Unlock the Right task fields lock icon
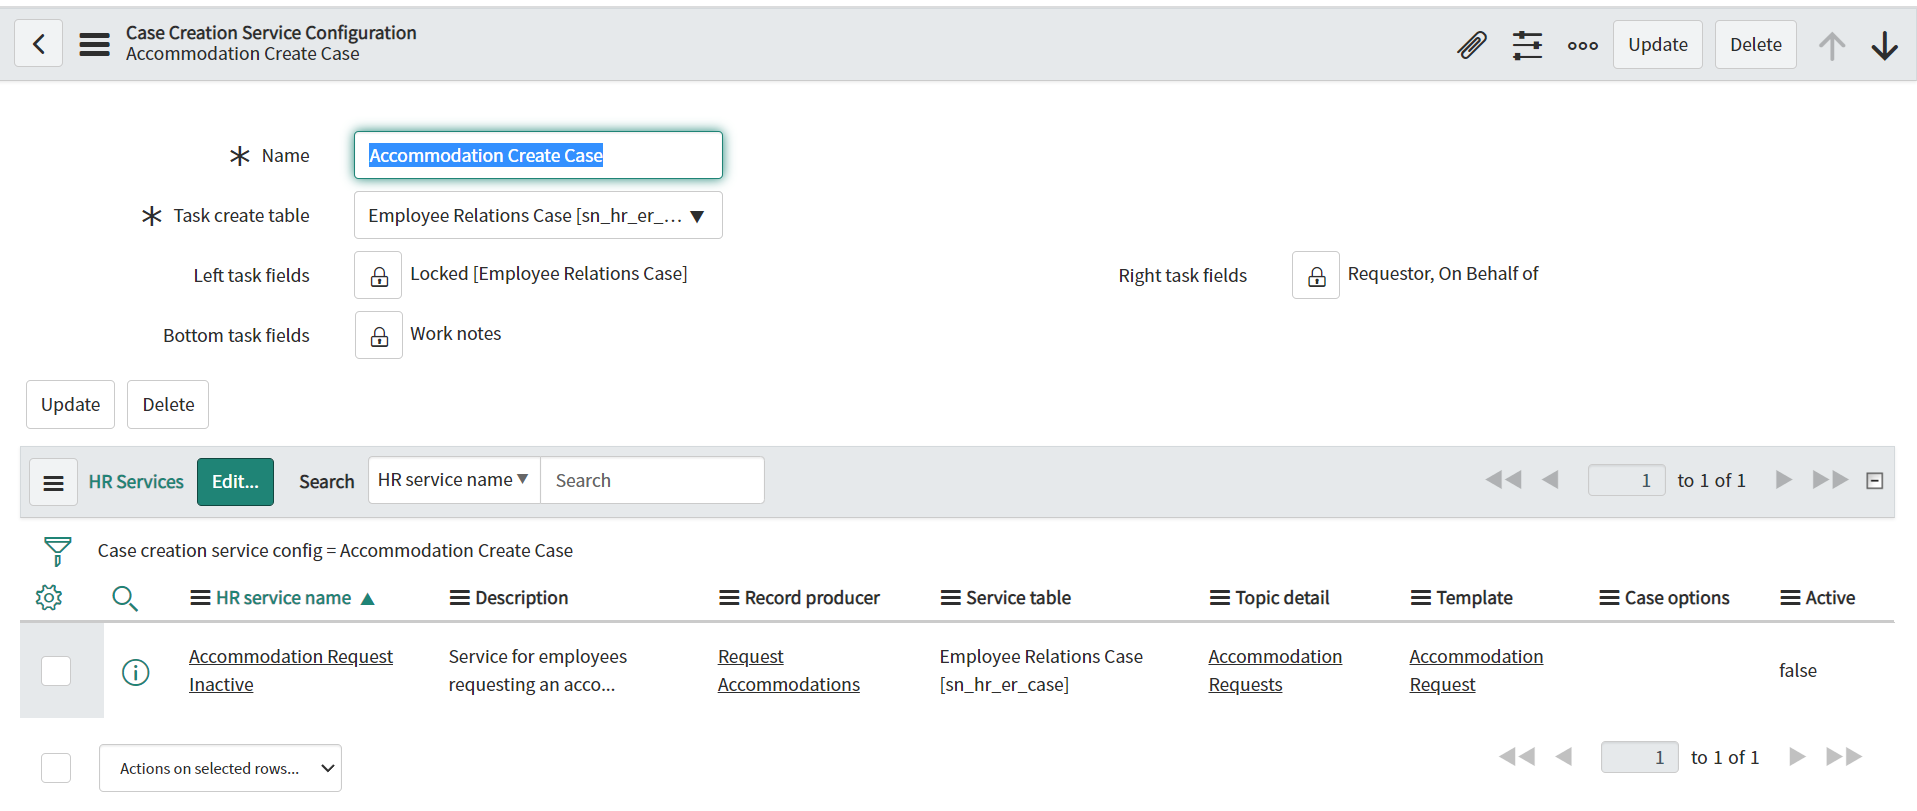This screenshot has width=1917, height=811. (1316, 275)
